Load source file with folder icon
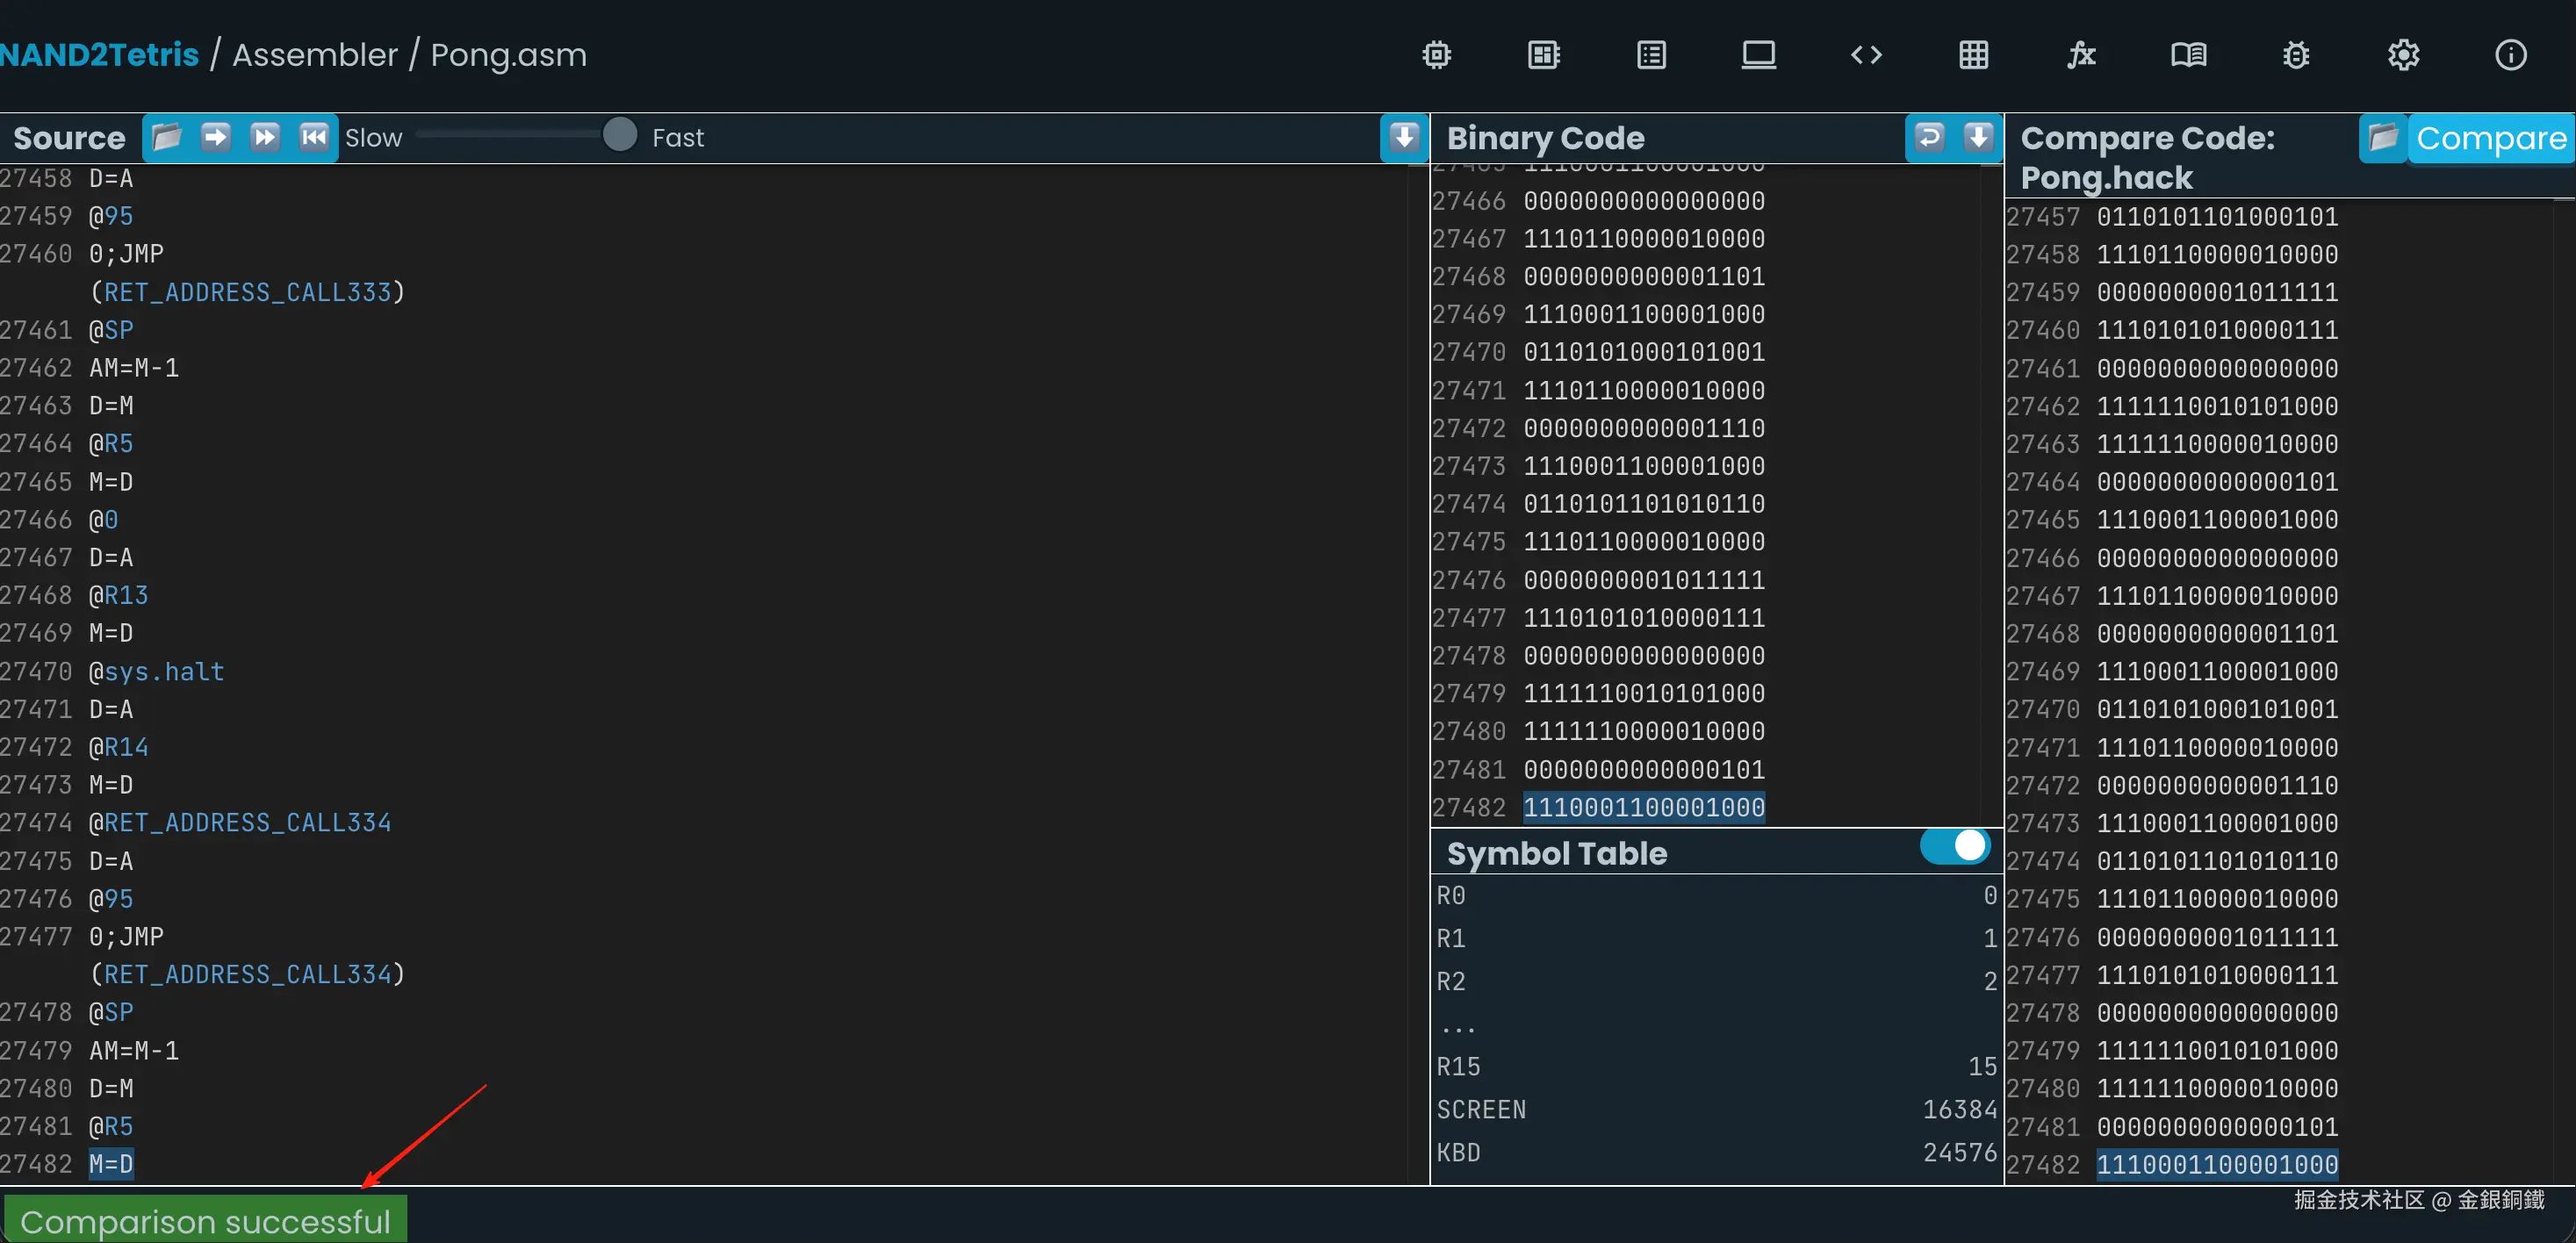 point(167,137)
